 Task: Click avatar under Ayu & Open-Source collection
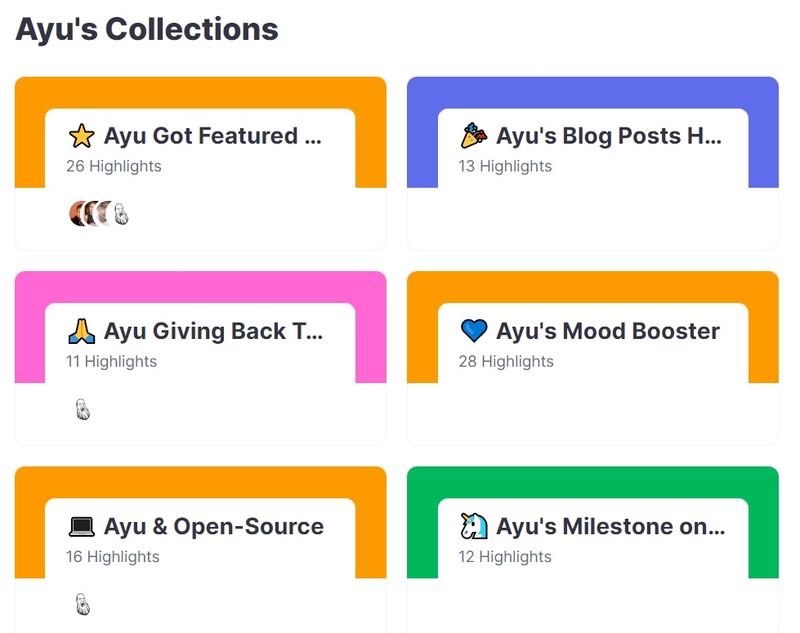coord(83,604)
